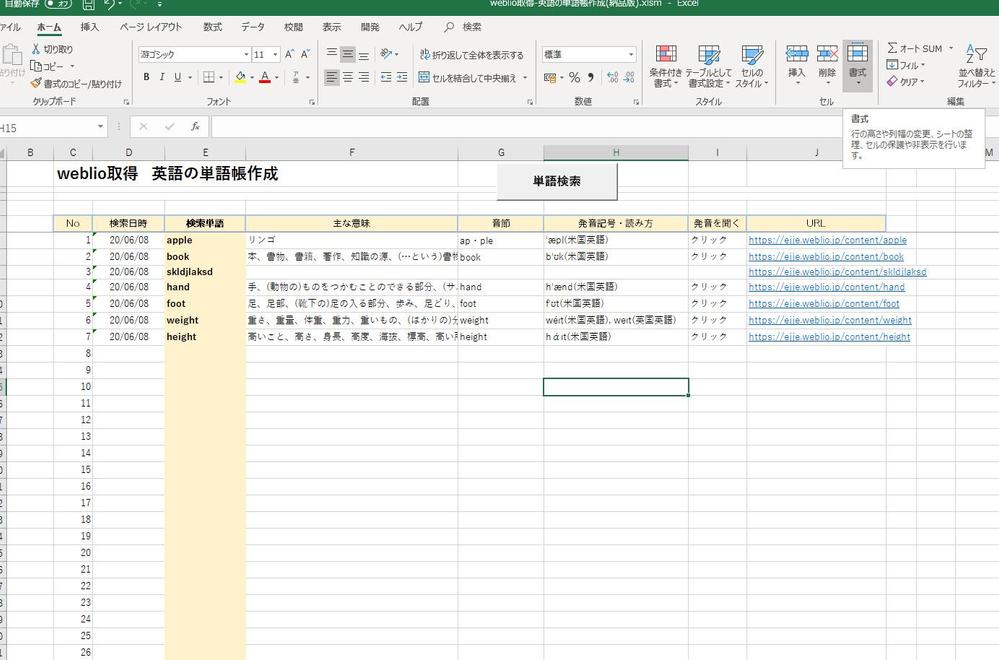Viewport: 999px width, 660px height.
Task: Select cell with word 'height'
Action: (x=205, y=337)
